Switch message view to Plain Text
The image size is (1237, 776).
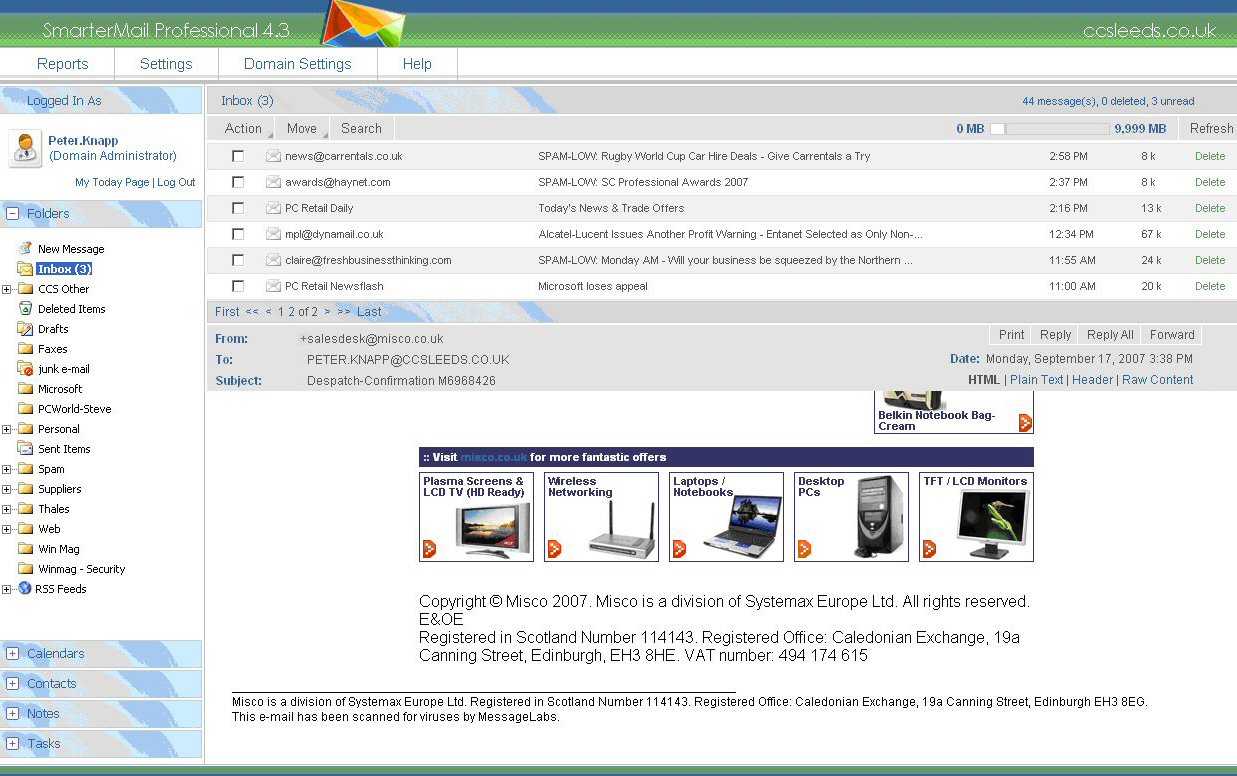coord(1037,380)
